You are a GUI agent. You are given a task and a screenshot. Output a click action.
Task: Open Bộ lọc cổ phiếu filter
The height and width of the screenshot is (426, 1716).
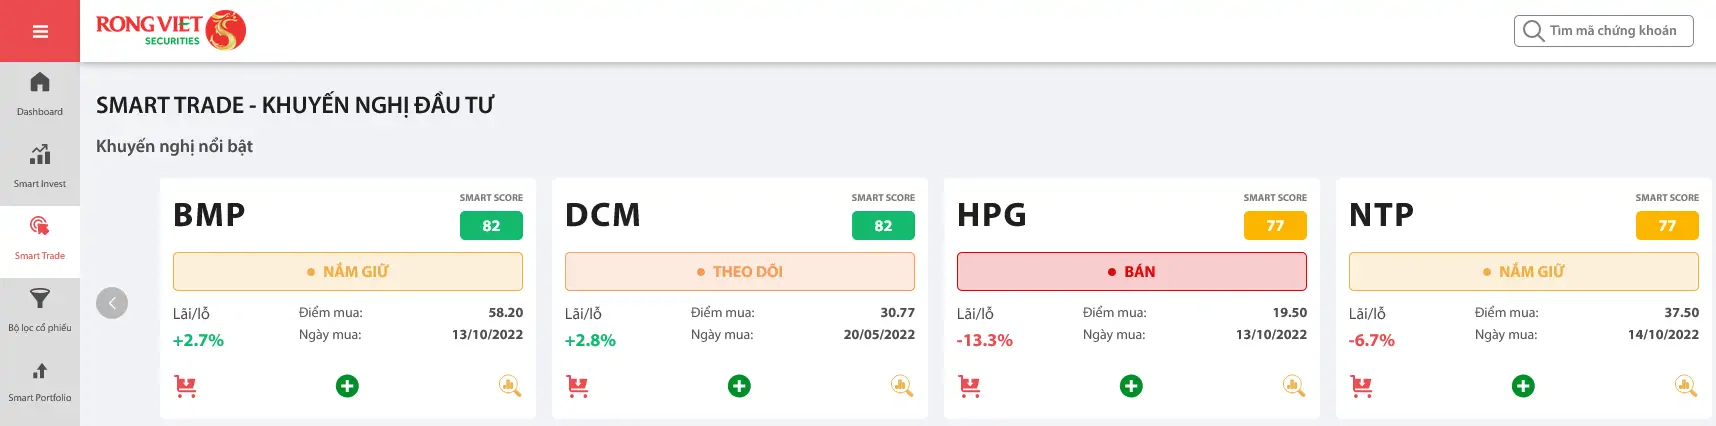(x=40, y=310)
